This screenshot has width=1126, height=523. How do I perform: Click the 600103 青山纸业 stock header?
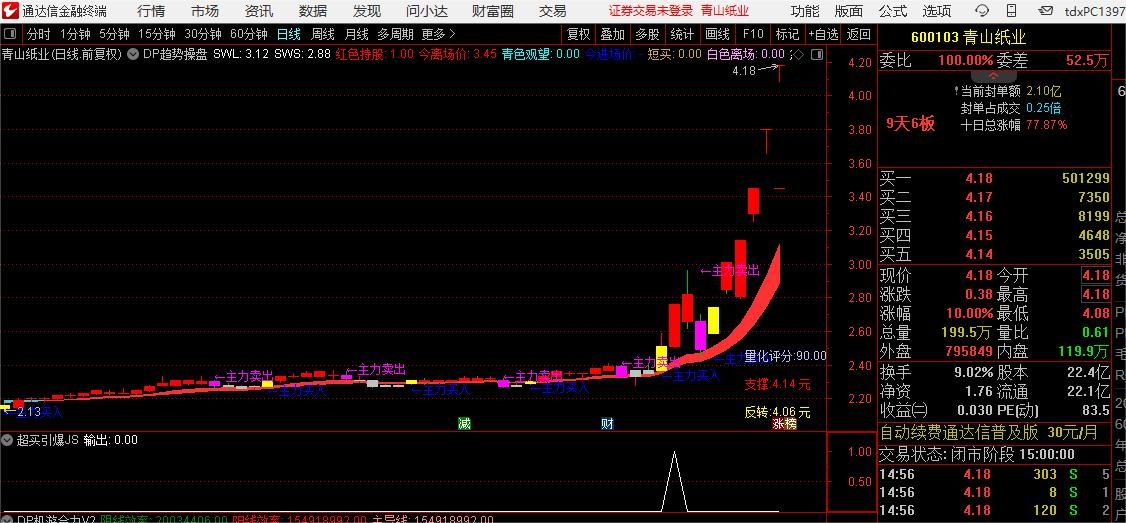[x=969, y=38]
